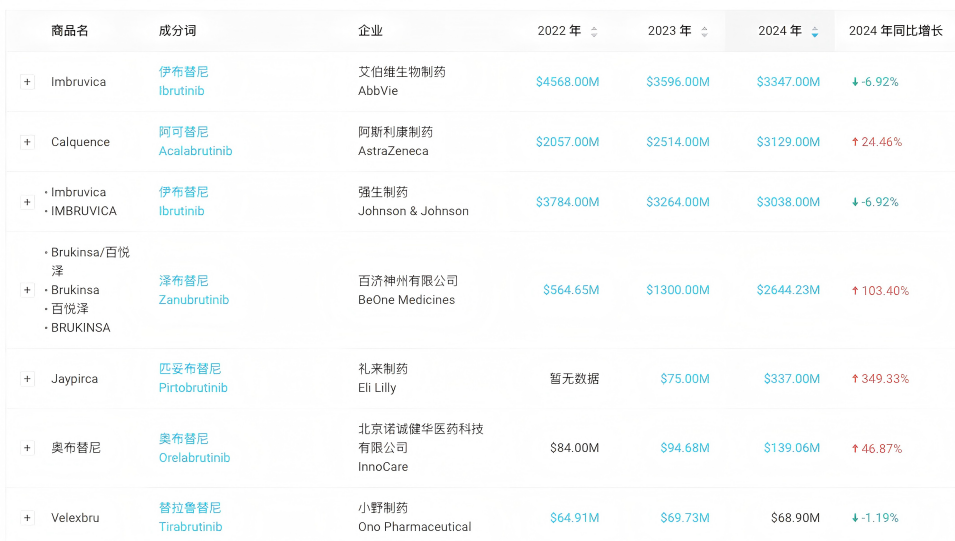Expand the 奥布替尼 row plus icon
The height and width of the screenshot is (541, 955).
coord(27,448)
